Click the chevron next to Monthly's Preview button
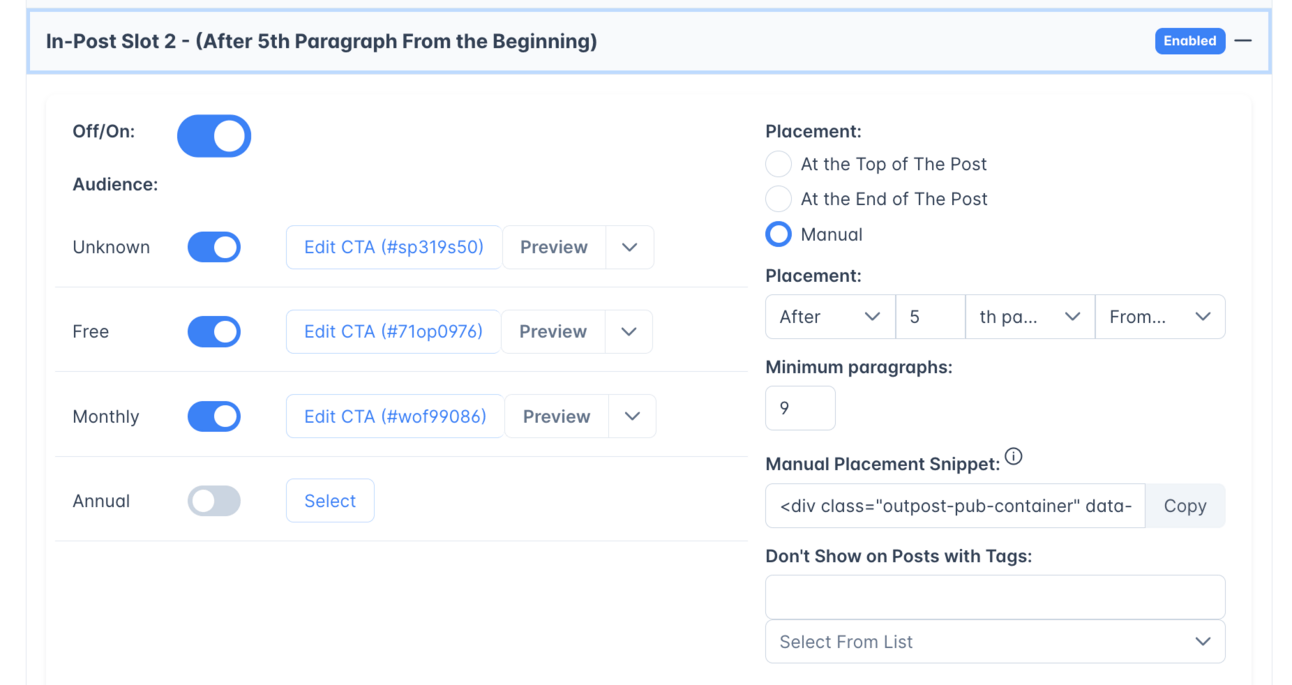The image size is (1292, 685). pyautogui.click(x=633, y=416)
